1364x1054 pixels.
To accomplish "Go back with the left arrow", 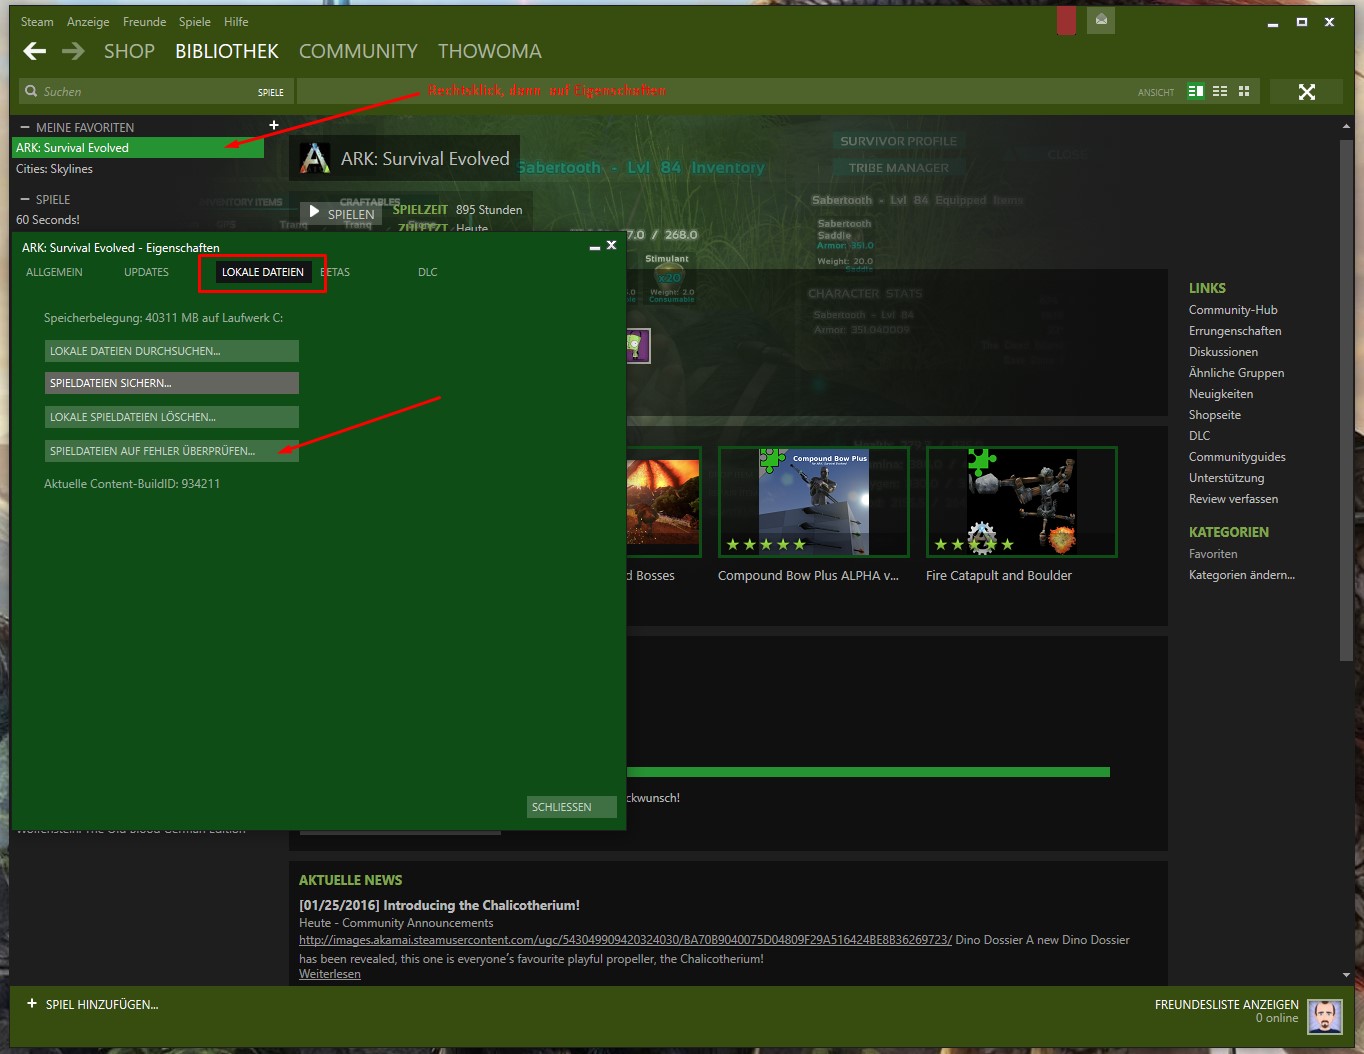I will pyautogui.click(x=35, y=51).
